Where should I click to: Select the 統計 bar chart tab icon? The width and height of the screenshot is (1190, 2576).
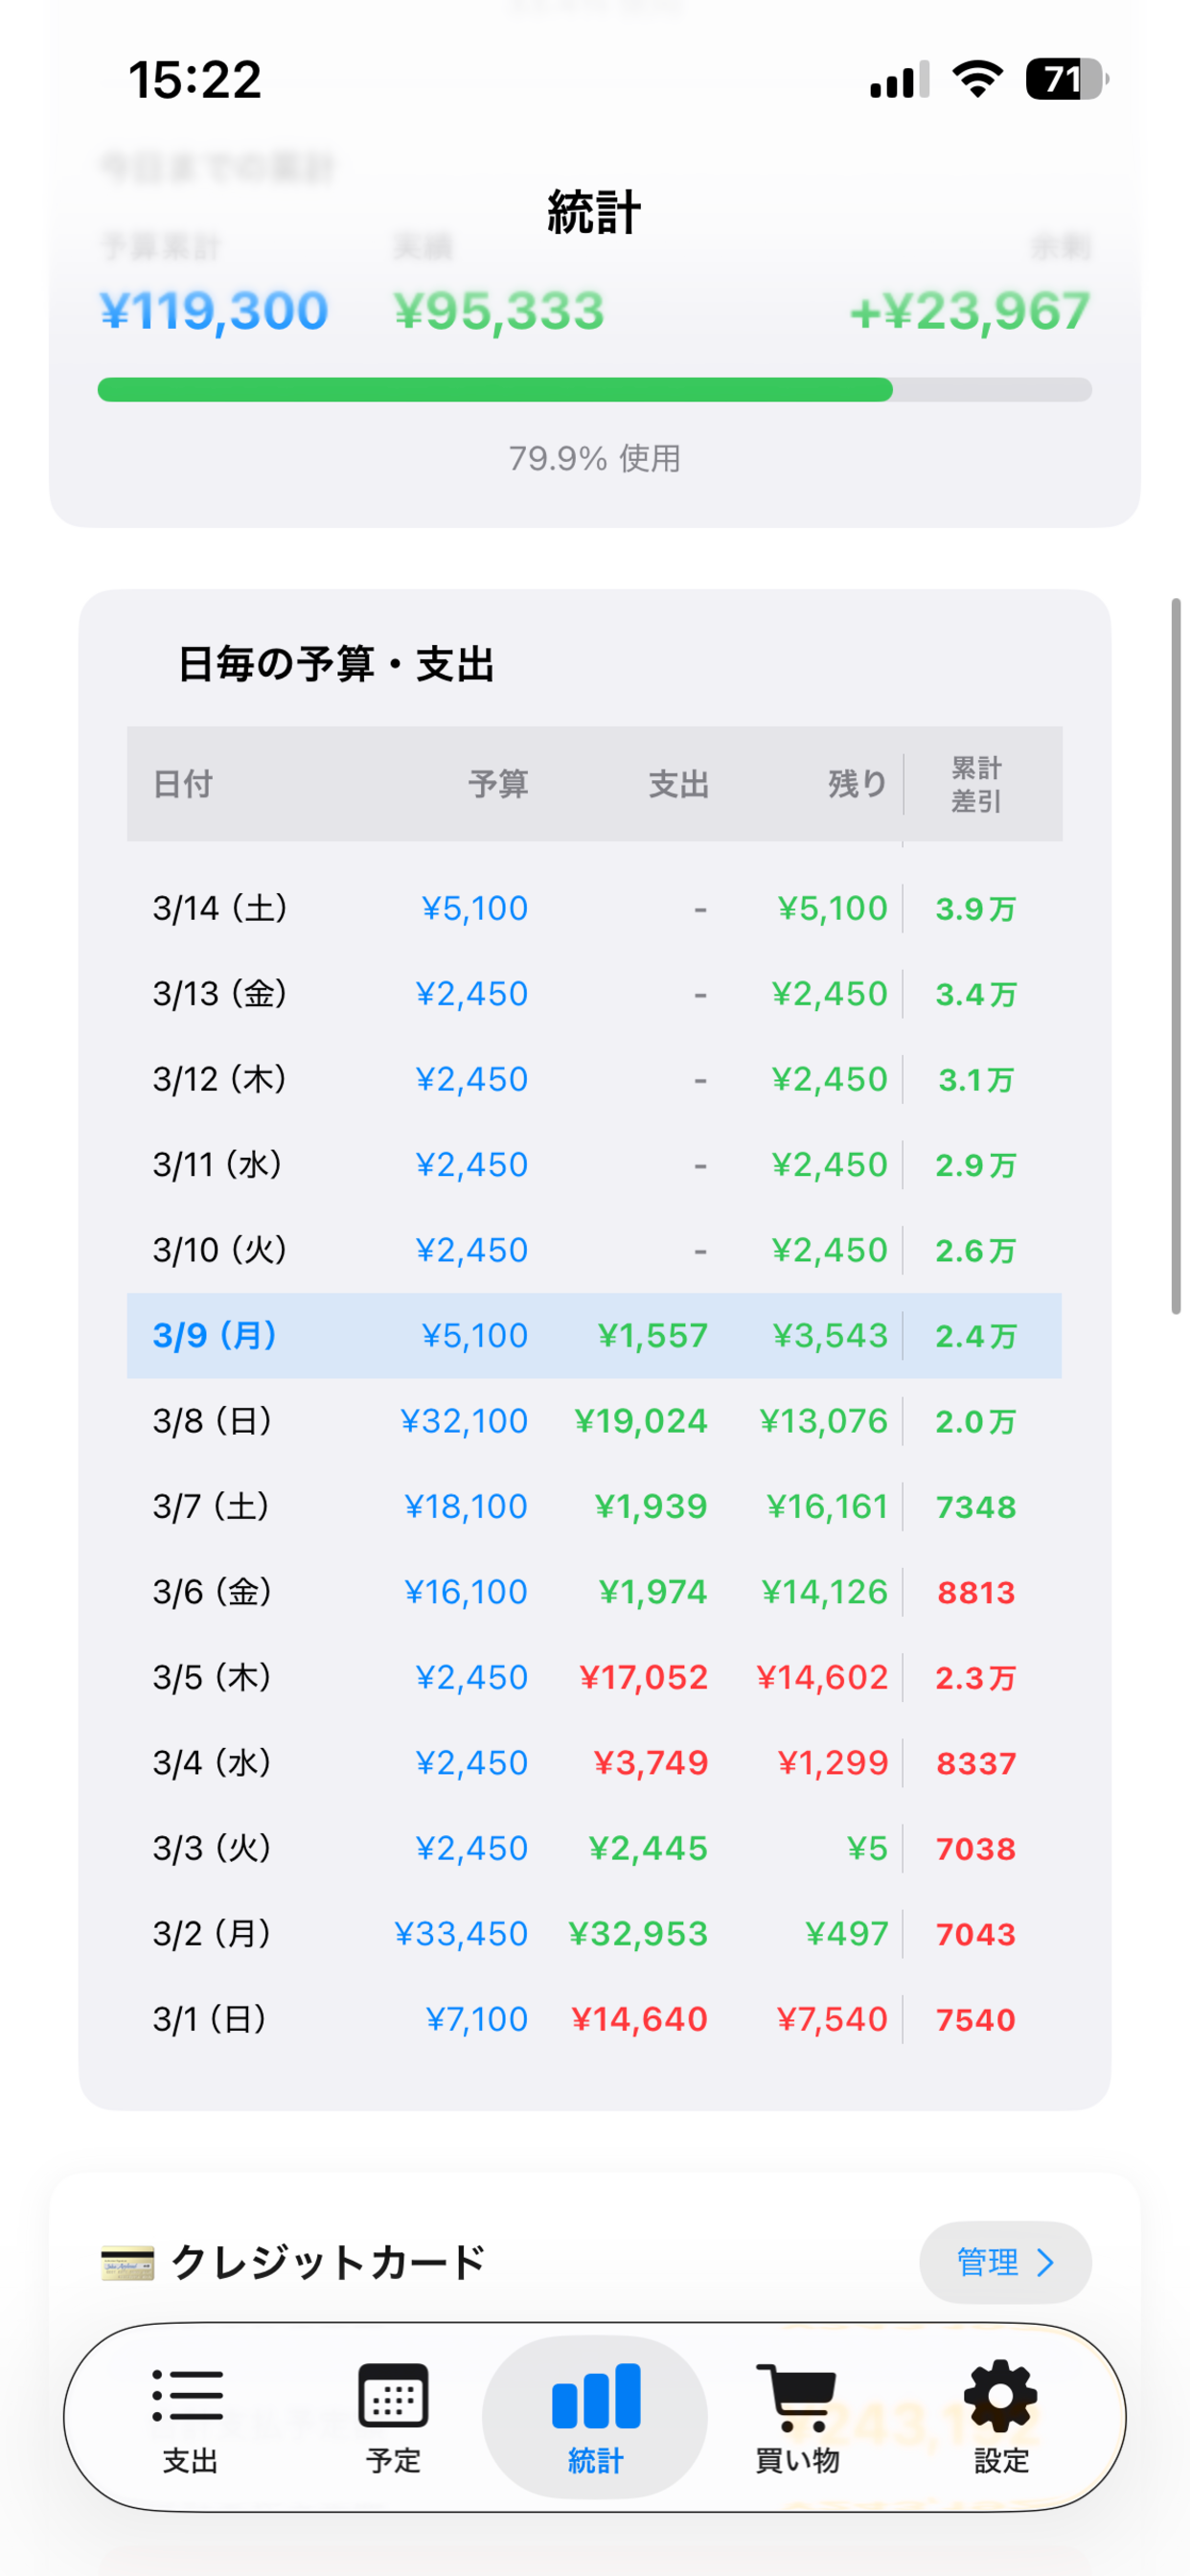coord(596,2396)
